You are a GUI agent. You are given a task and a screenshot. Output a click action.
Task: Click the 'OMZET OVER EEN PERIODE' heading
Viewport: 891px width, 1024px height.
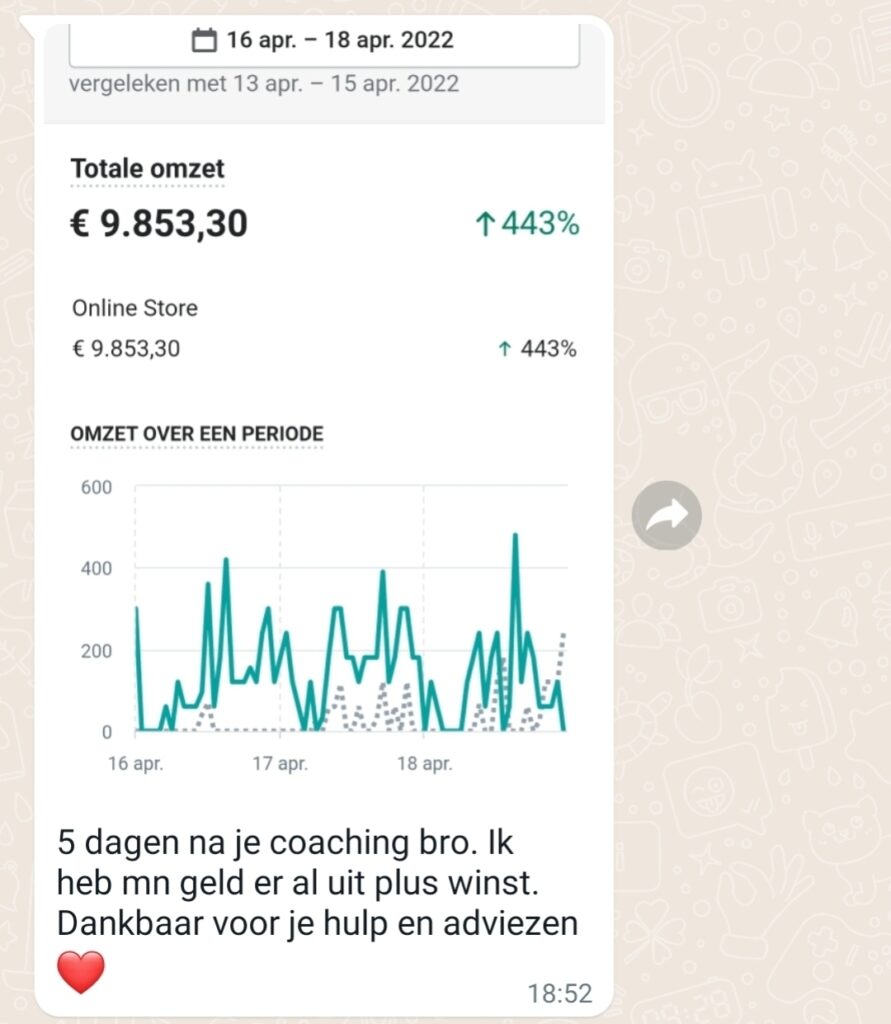(197, 434)
